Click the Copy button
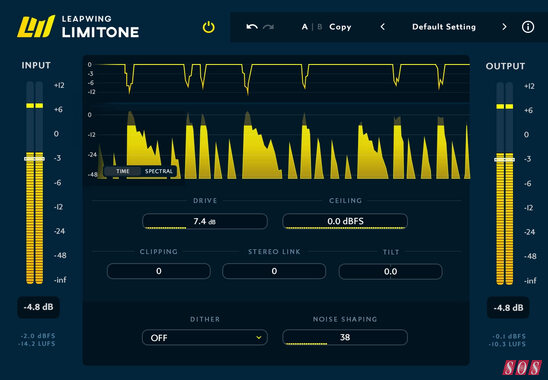 coord(340,27)
